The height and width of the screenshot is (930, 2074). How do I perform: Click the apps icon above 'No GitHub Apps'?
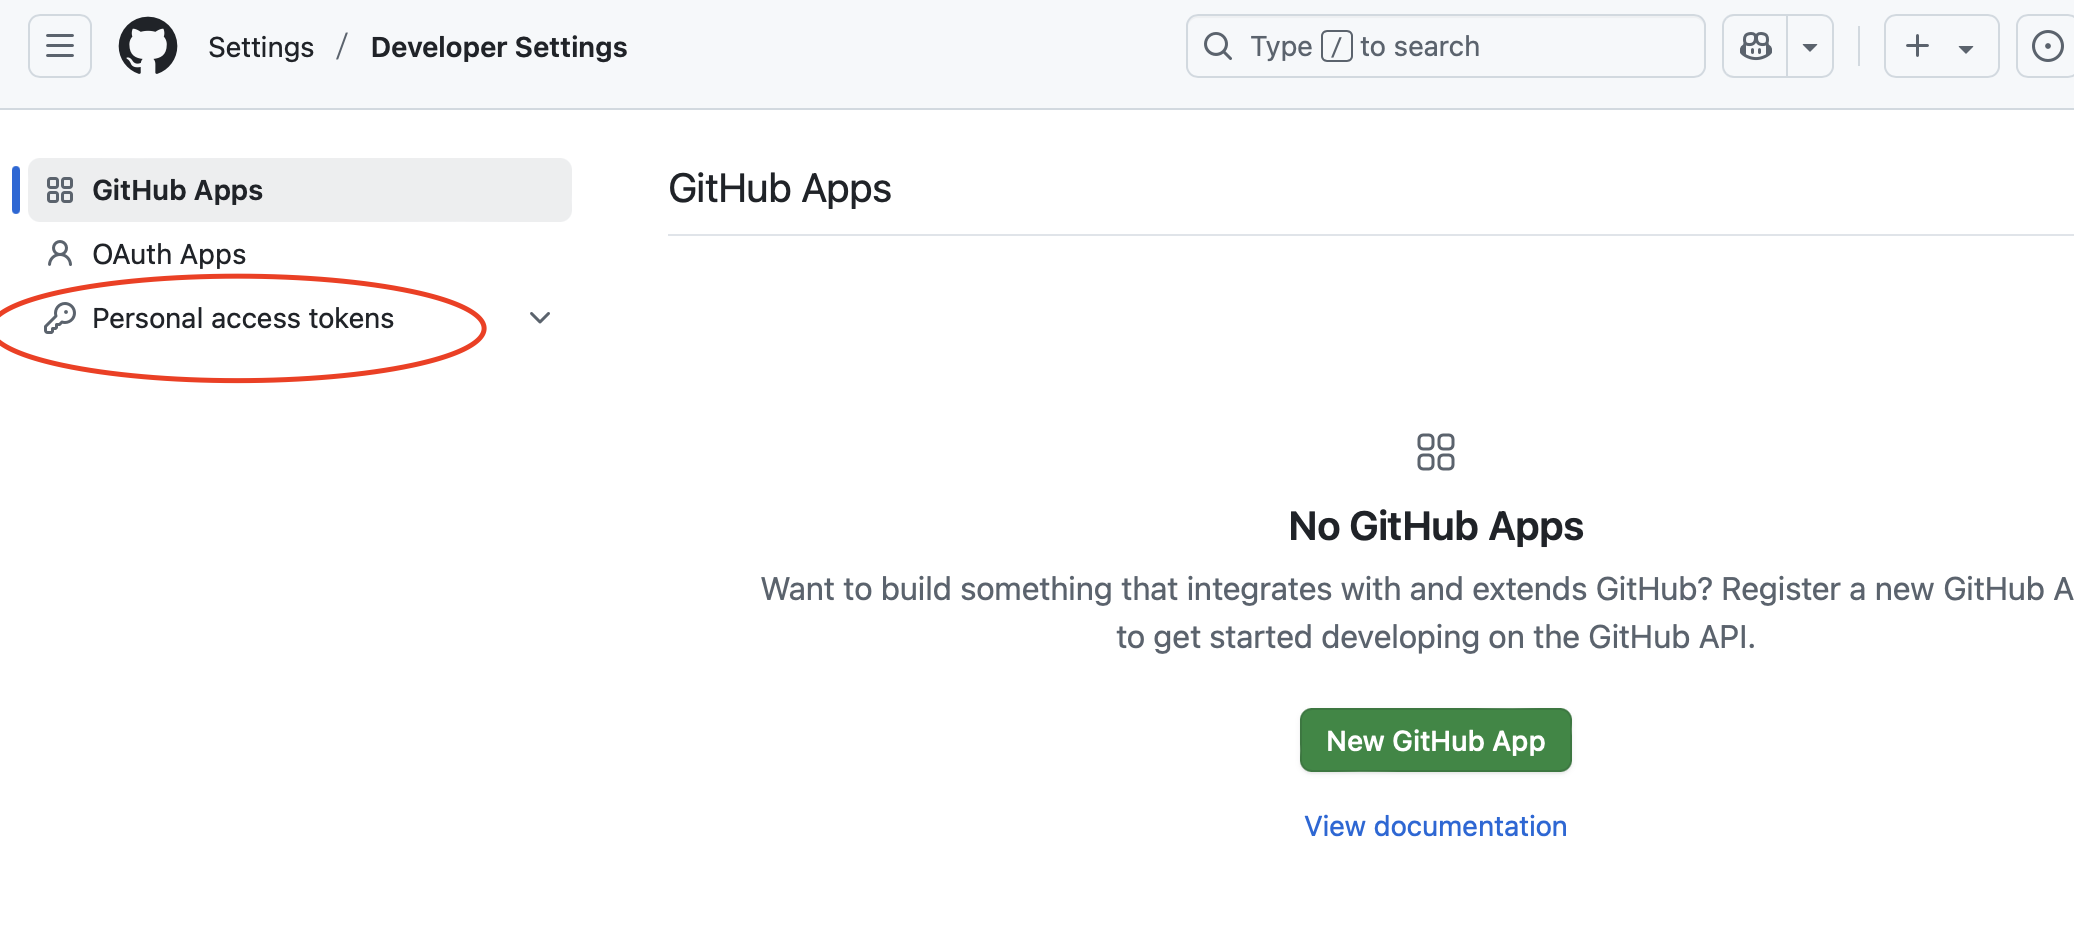pyautogui.click(x=1435, y=452)
